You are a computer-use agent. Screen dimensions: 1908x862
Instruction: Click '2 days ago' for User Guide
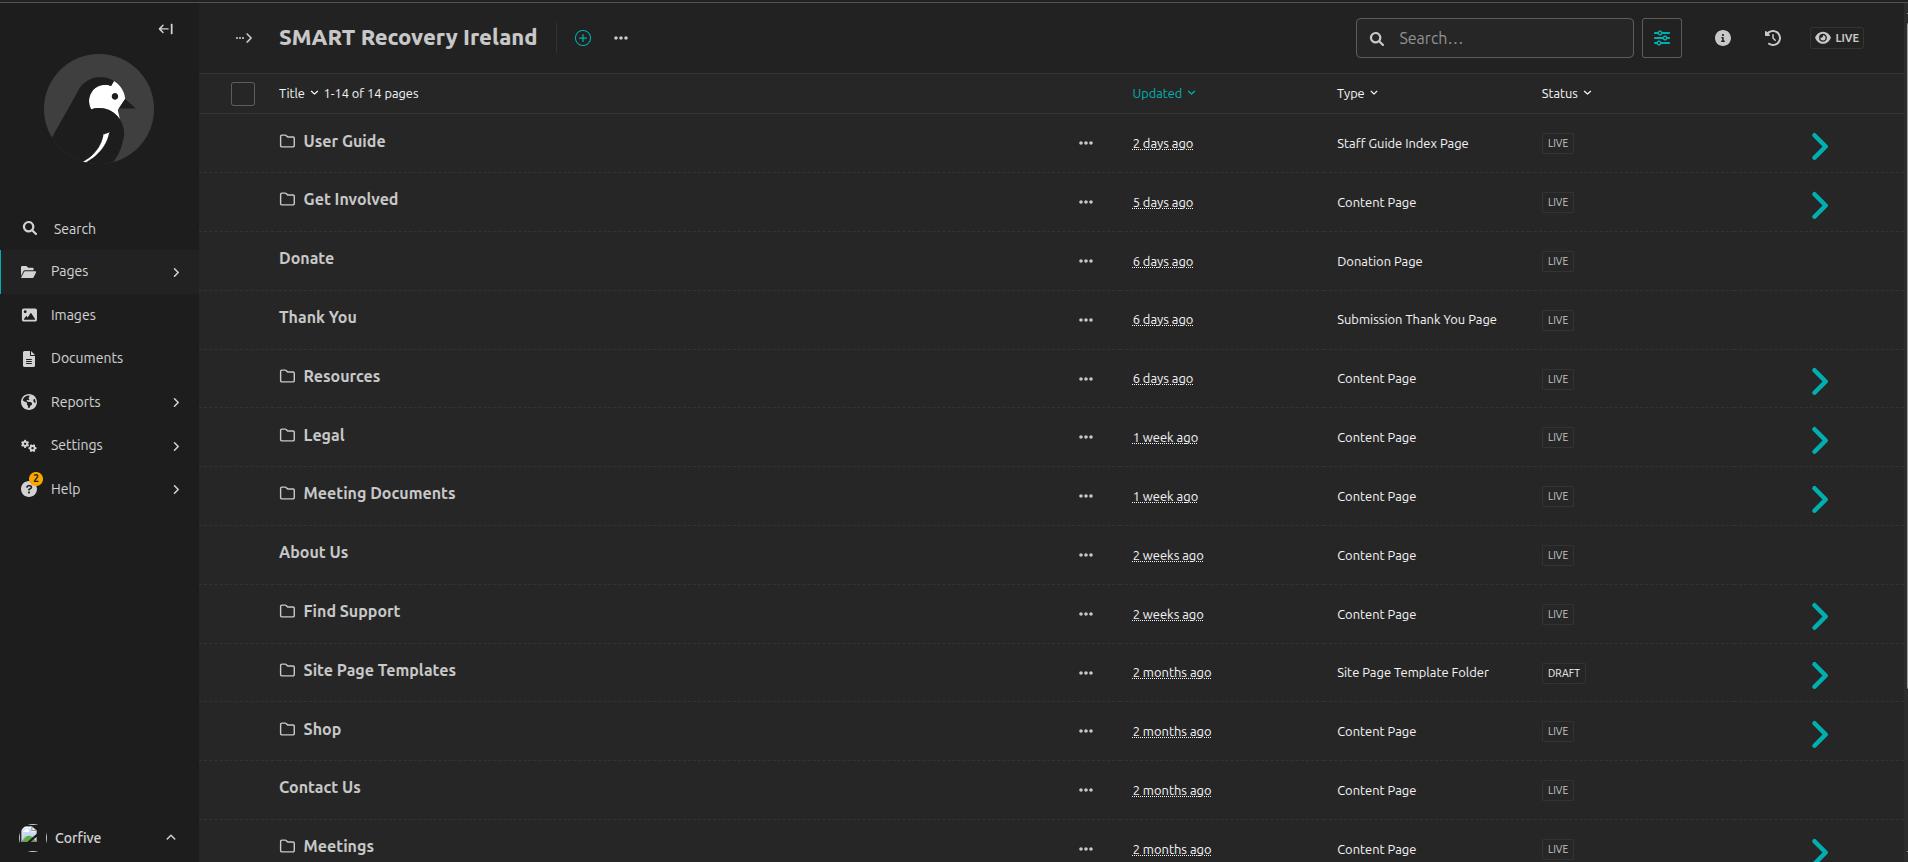pos(1162,144)
